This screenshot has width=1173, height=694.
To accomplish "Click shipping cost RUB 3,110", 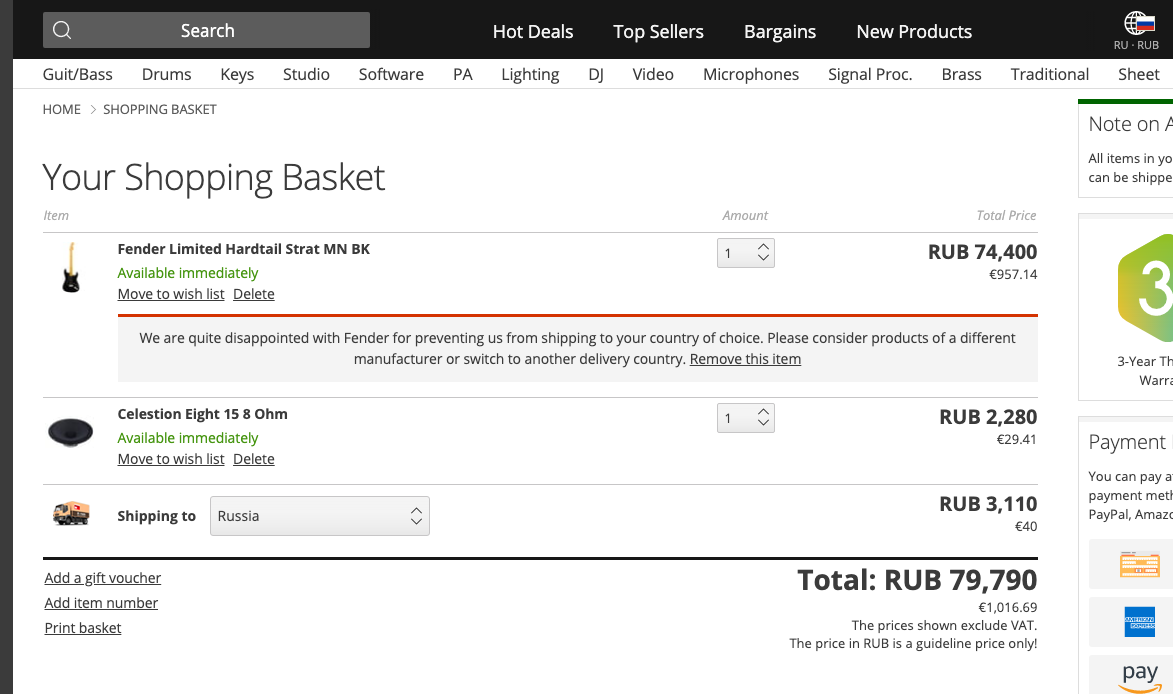I will pos(988,504).
